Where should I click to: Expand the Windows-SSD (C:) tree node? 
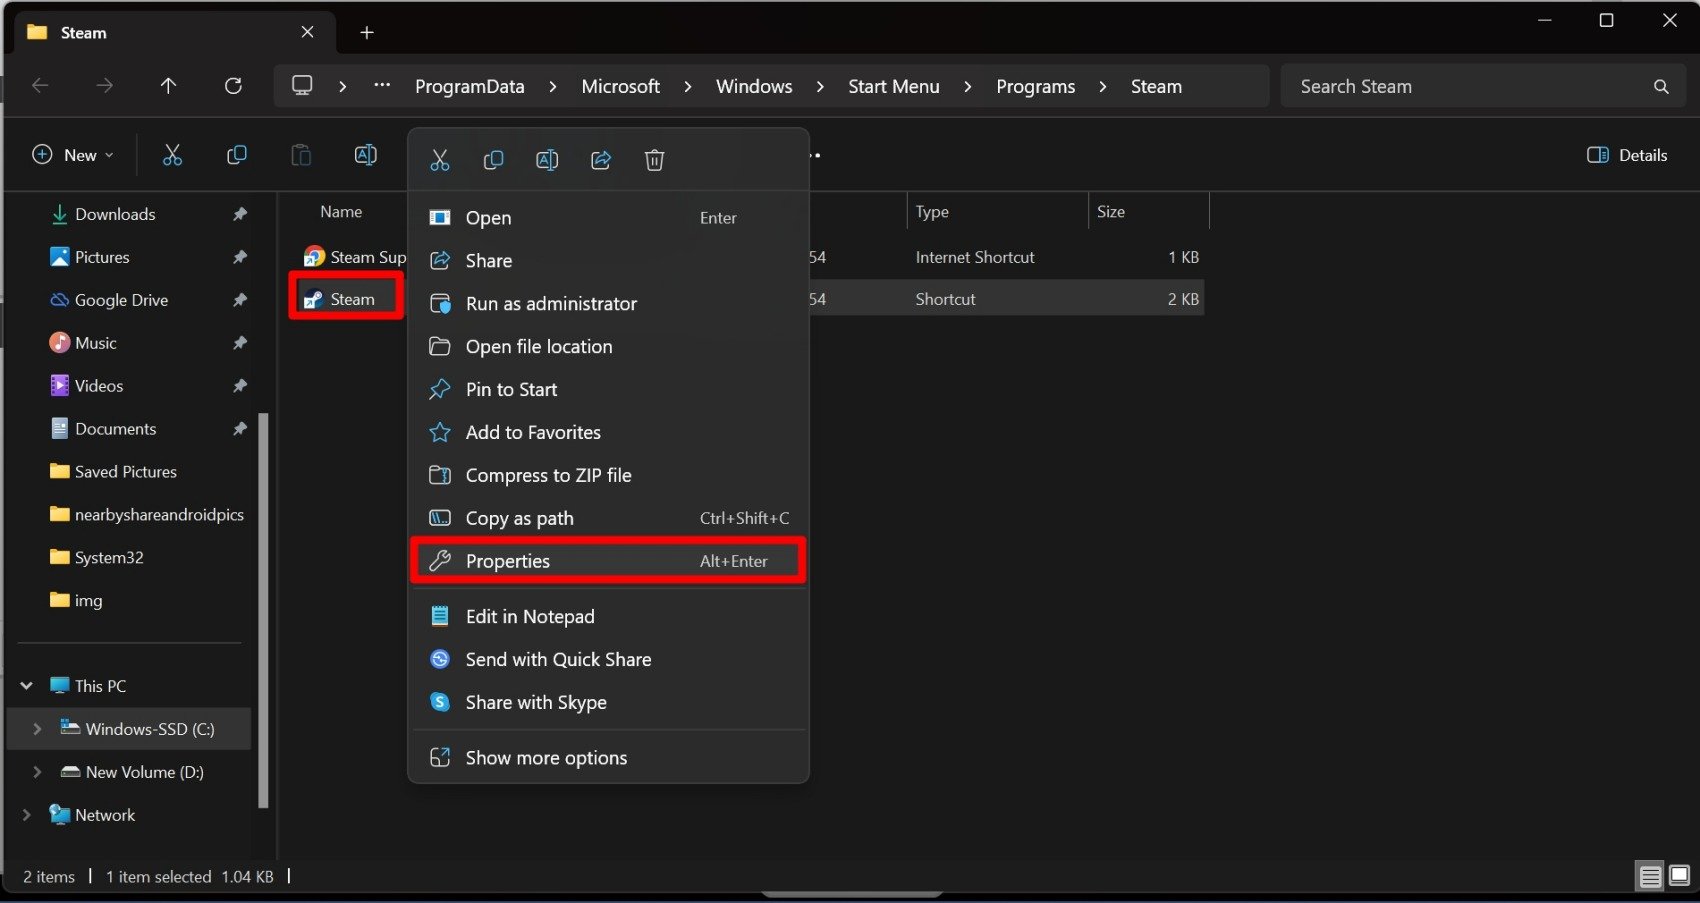[37, 729]
